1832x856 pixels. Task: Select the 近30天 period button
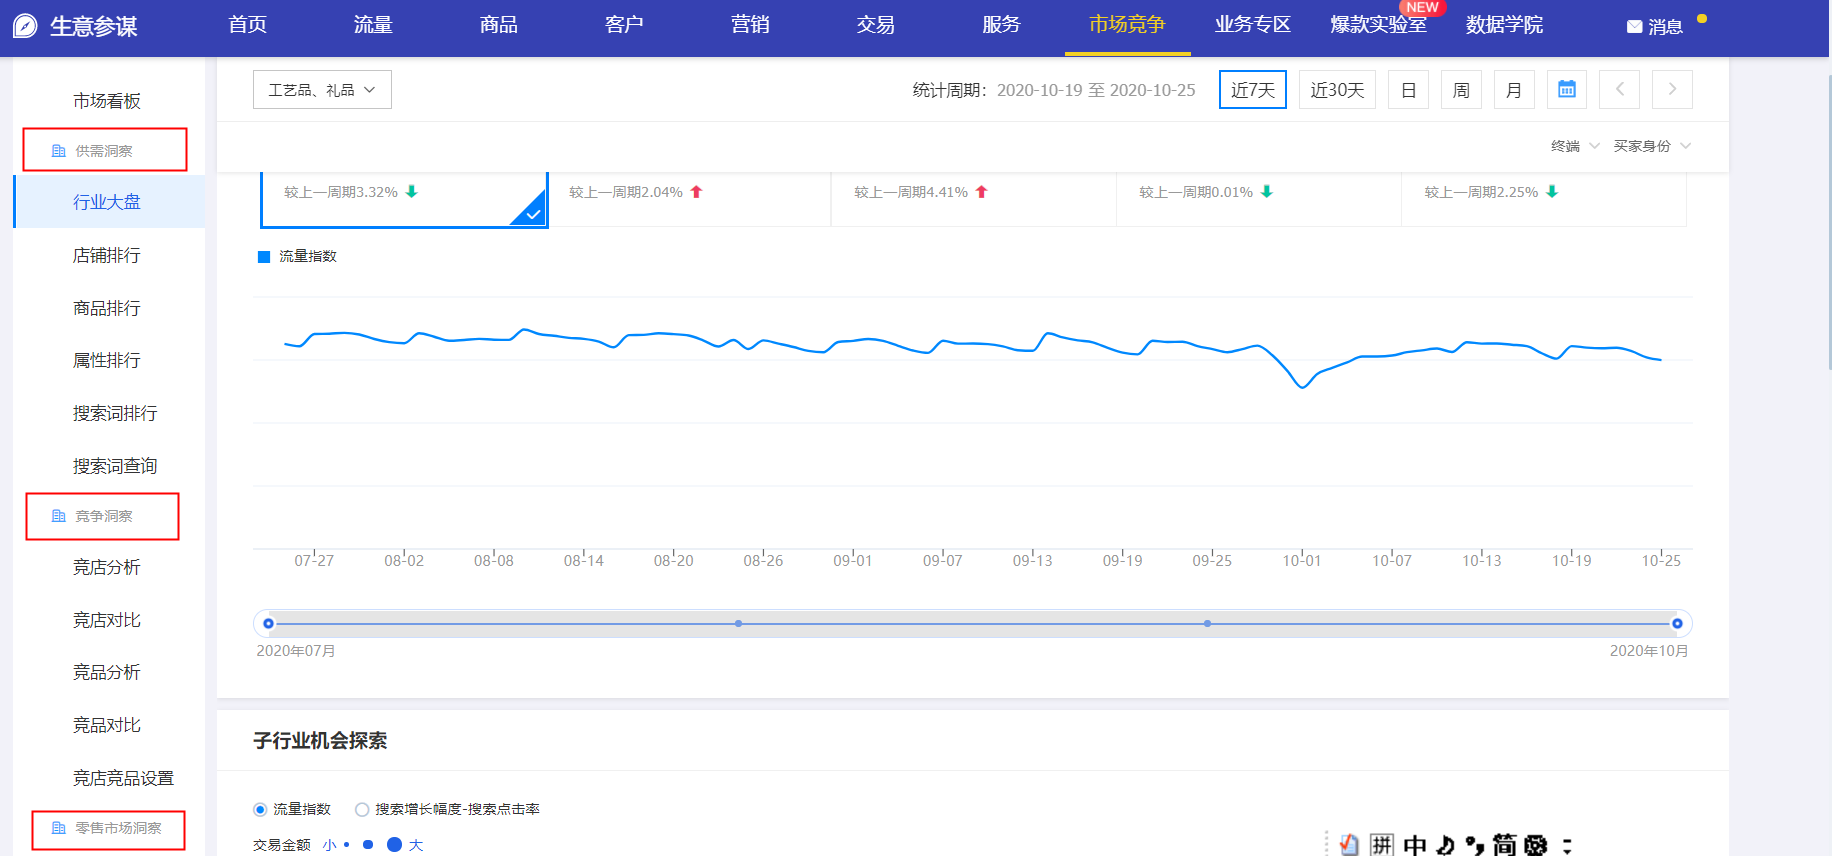pyautogui.click(x=1337, y=89)
